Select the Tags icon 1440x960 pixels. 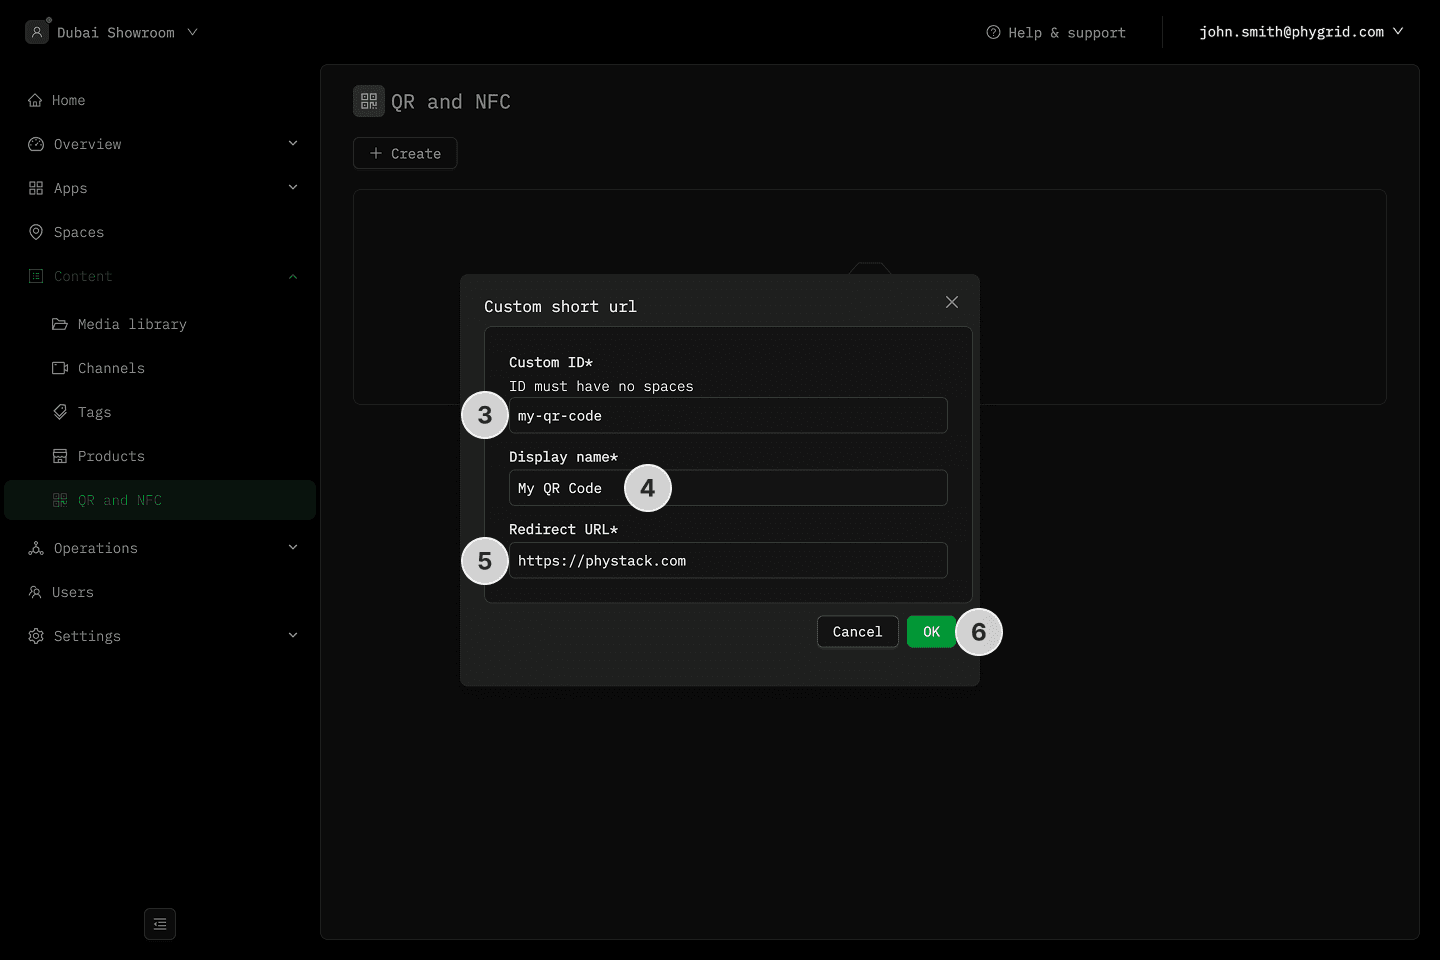tap(60, 412)
